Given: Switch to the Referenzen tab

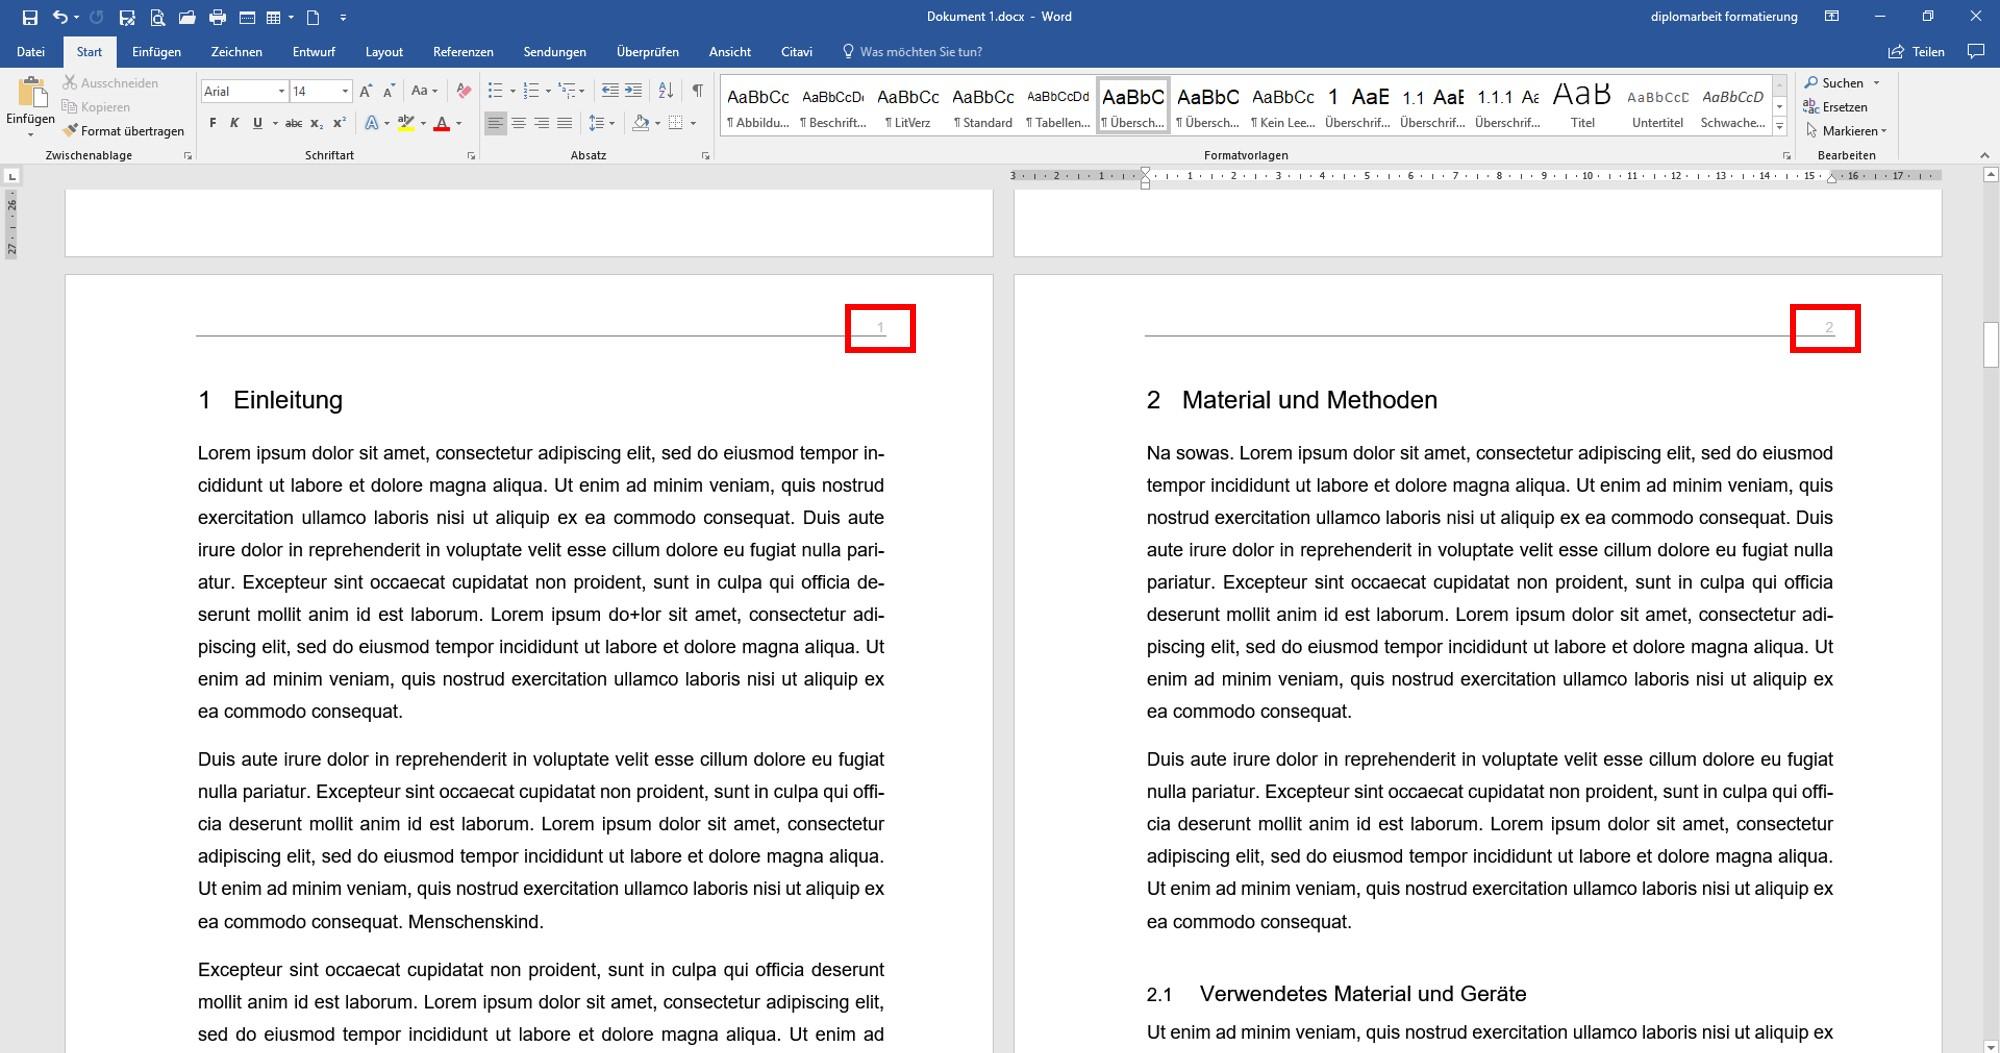Looking at the screenshot, I should [463, 52].
